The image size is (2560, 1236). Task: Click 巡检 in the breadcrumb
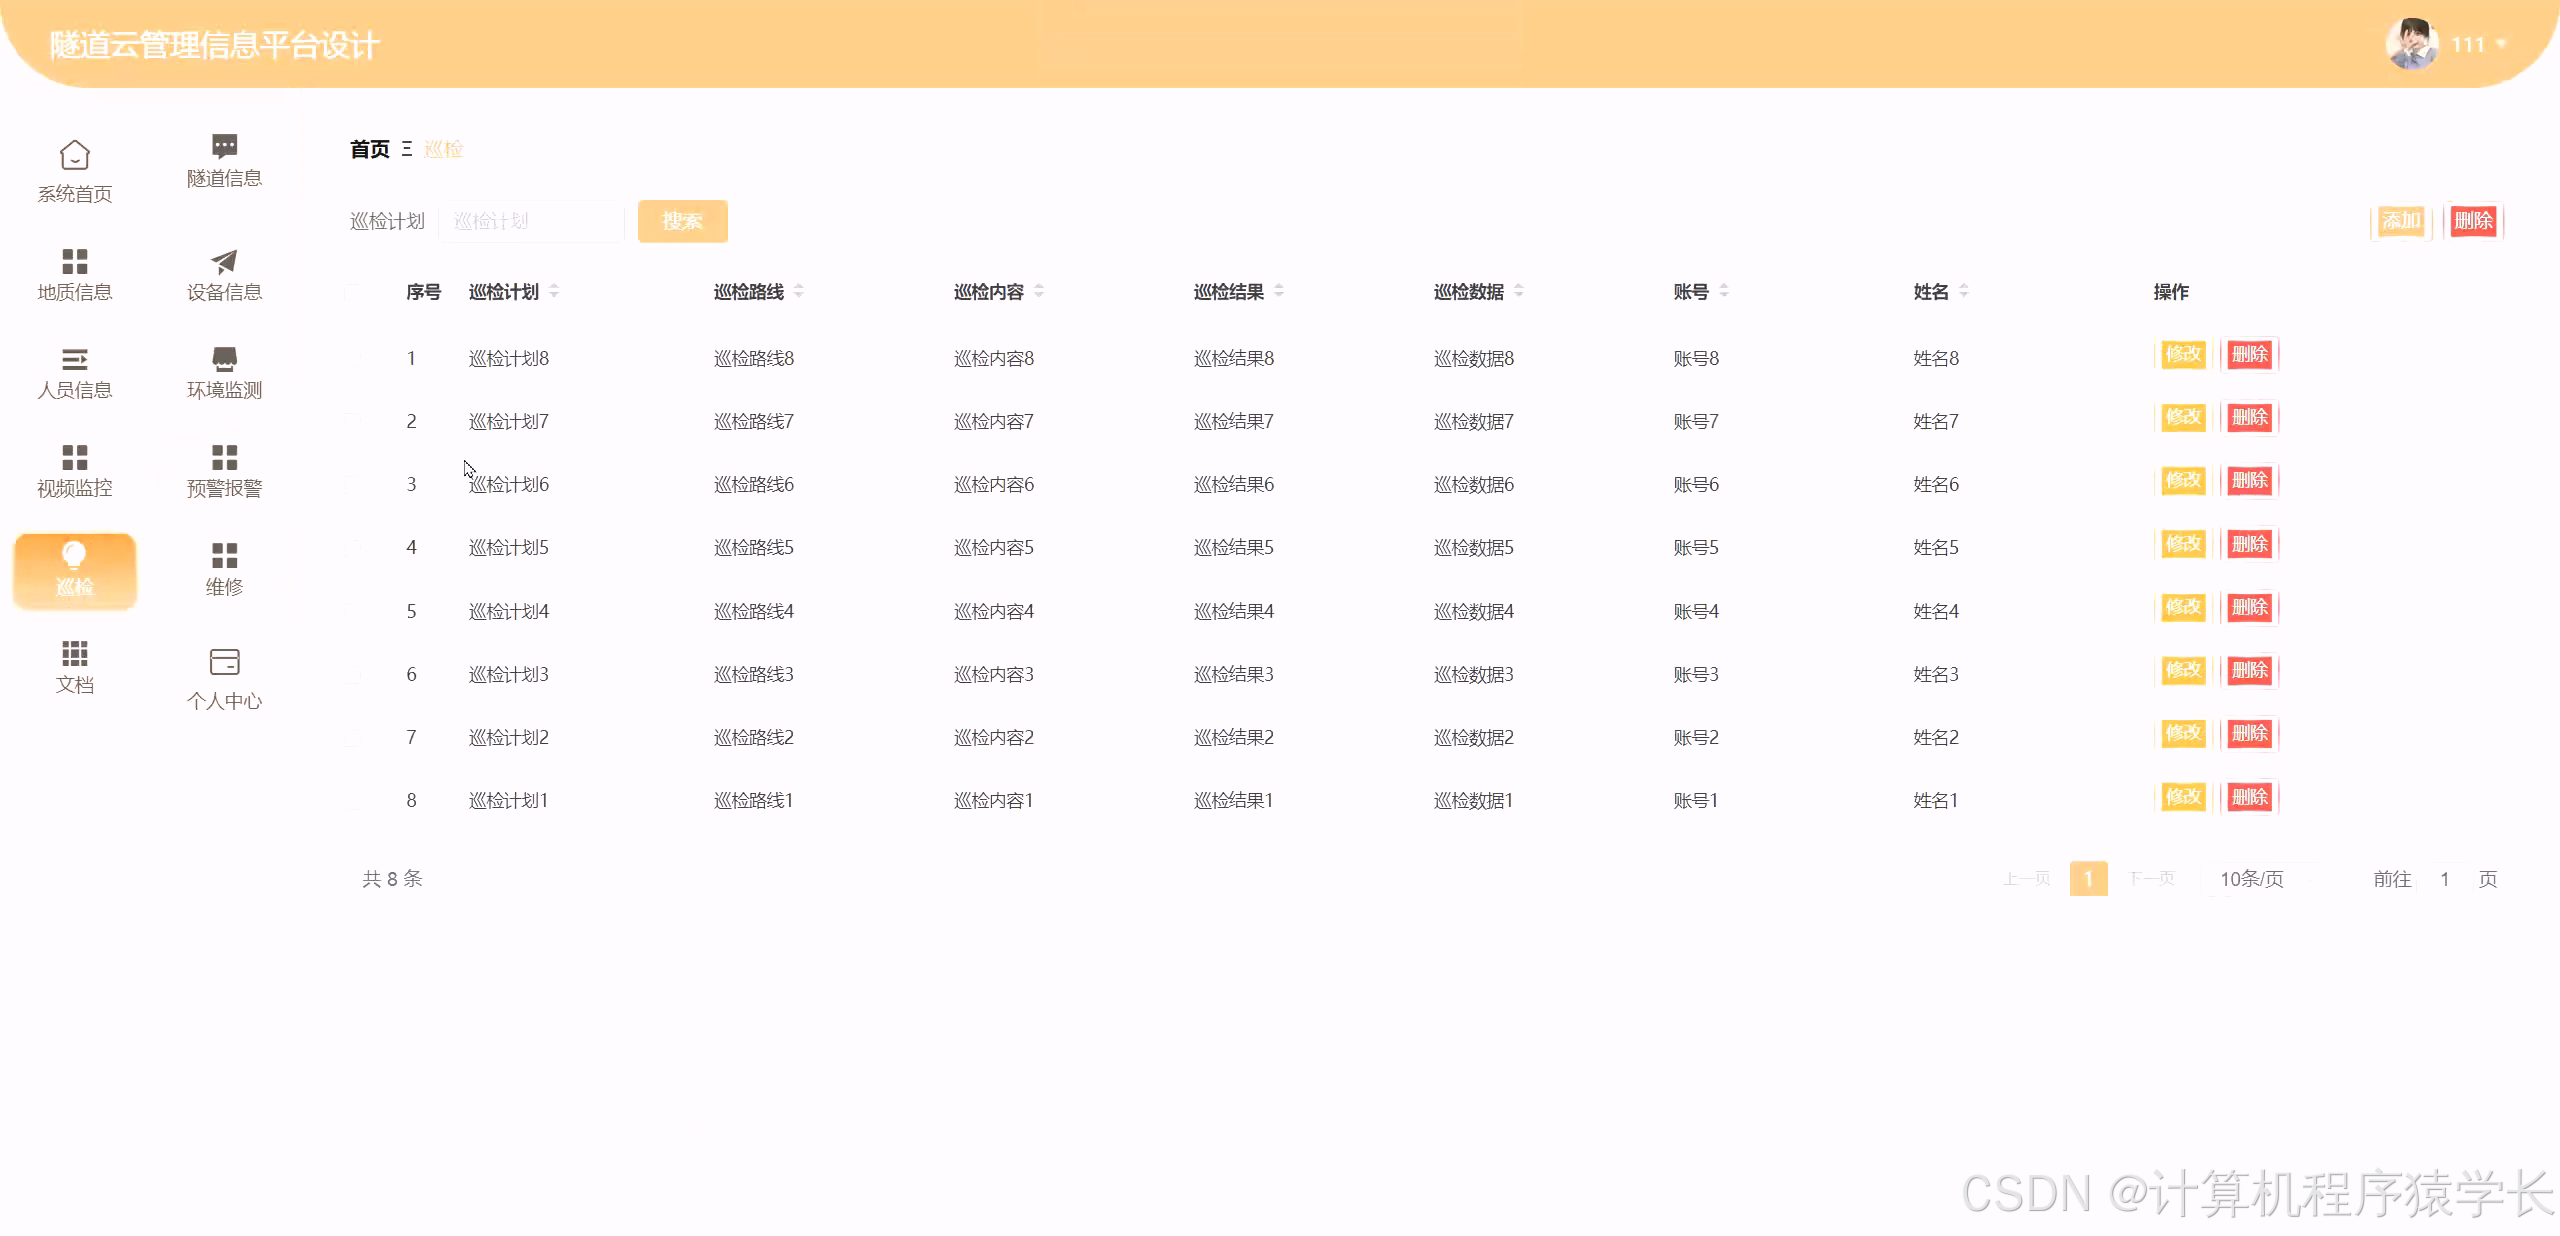(443, 149)
